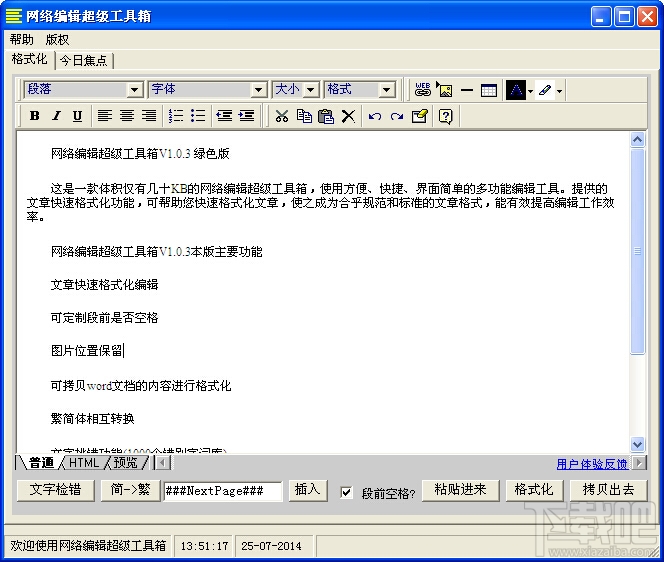
Task: Click the text 图片位置保留
Action: [x=87, y=351]
